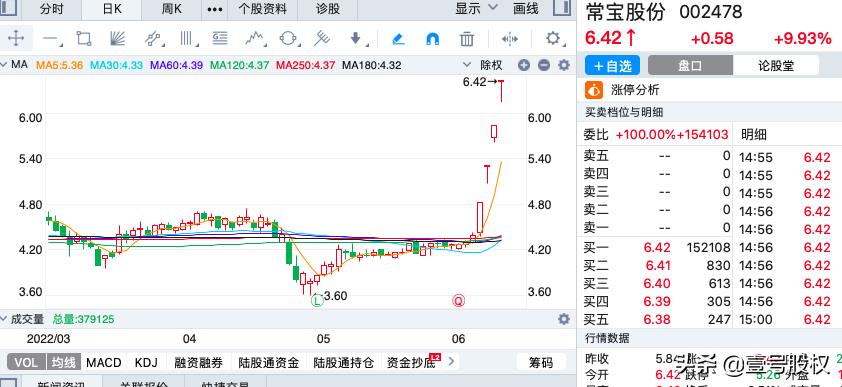Image resolution: width=842 pixels, height=387 pixels.
Task: Click the horizontal stretch chart icon
Action: 509,39
